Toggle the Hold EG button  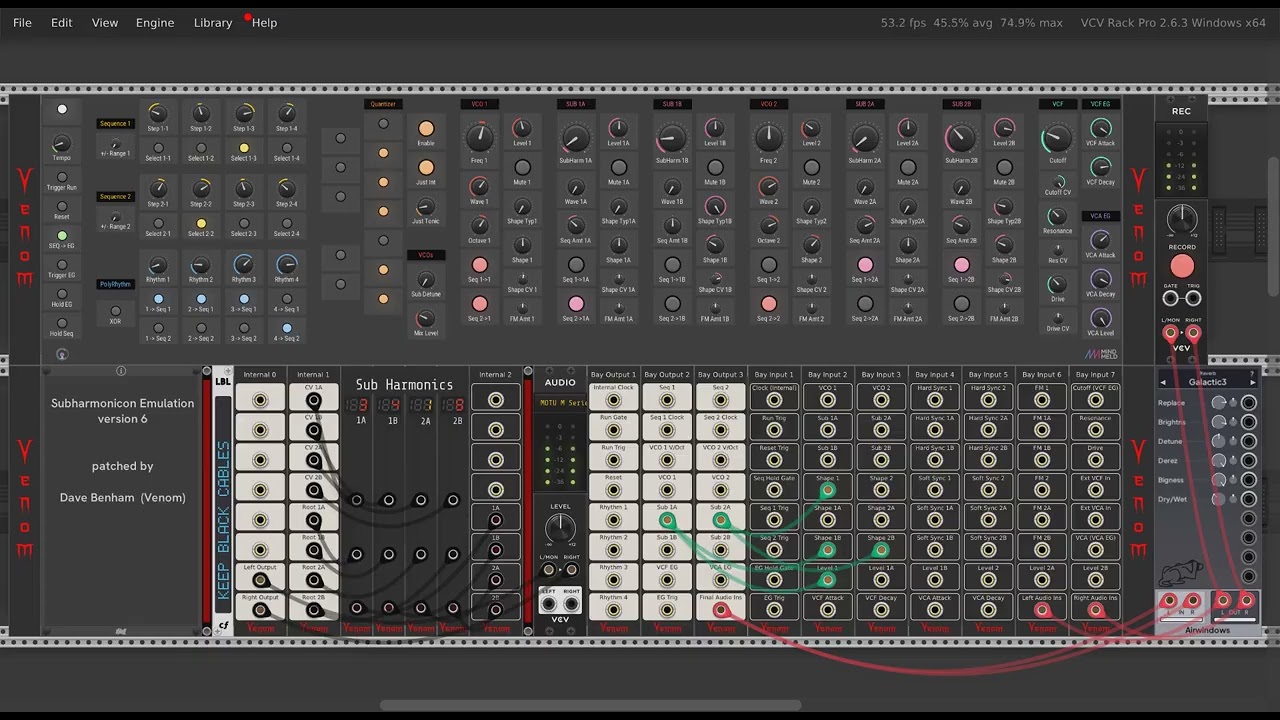point(62,294)
